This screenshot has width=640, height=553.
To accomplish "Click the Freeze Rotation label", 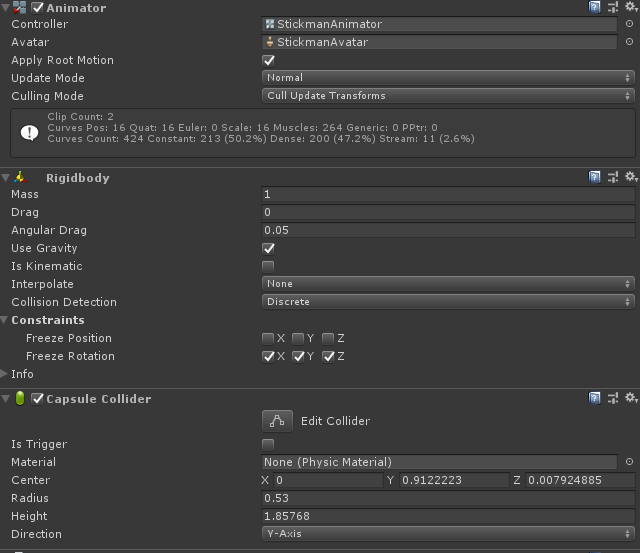I will (70, 356).
